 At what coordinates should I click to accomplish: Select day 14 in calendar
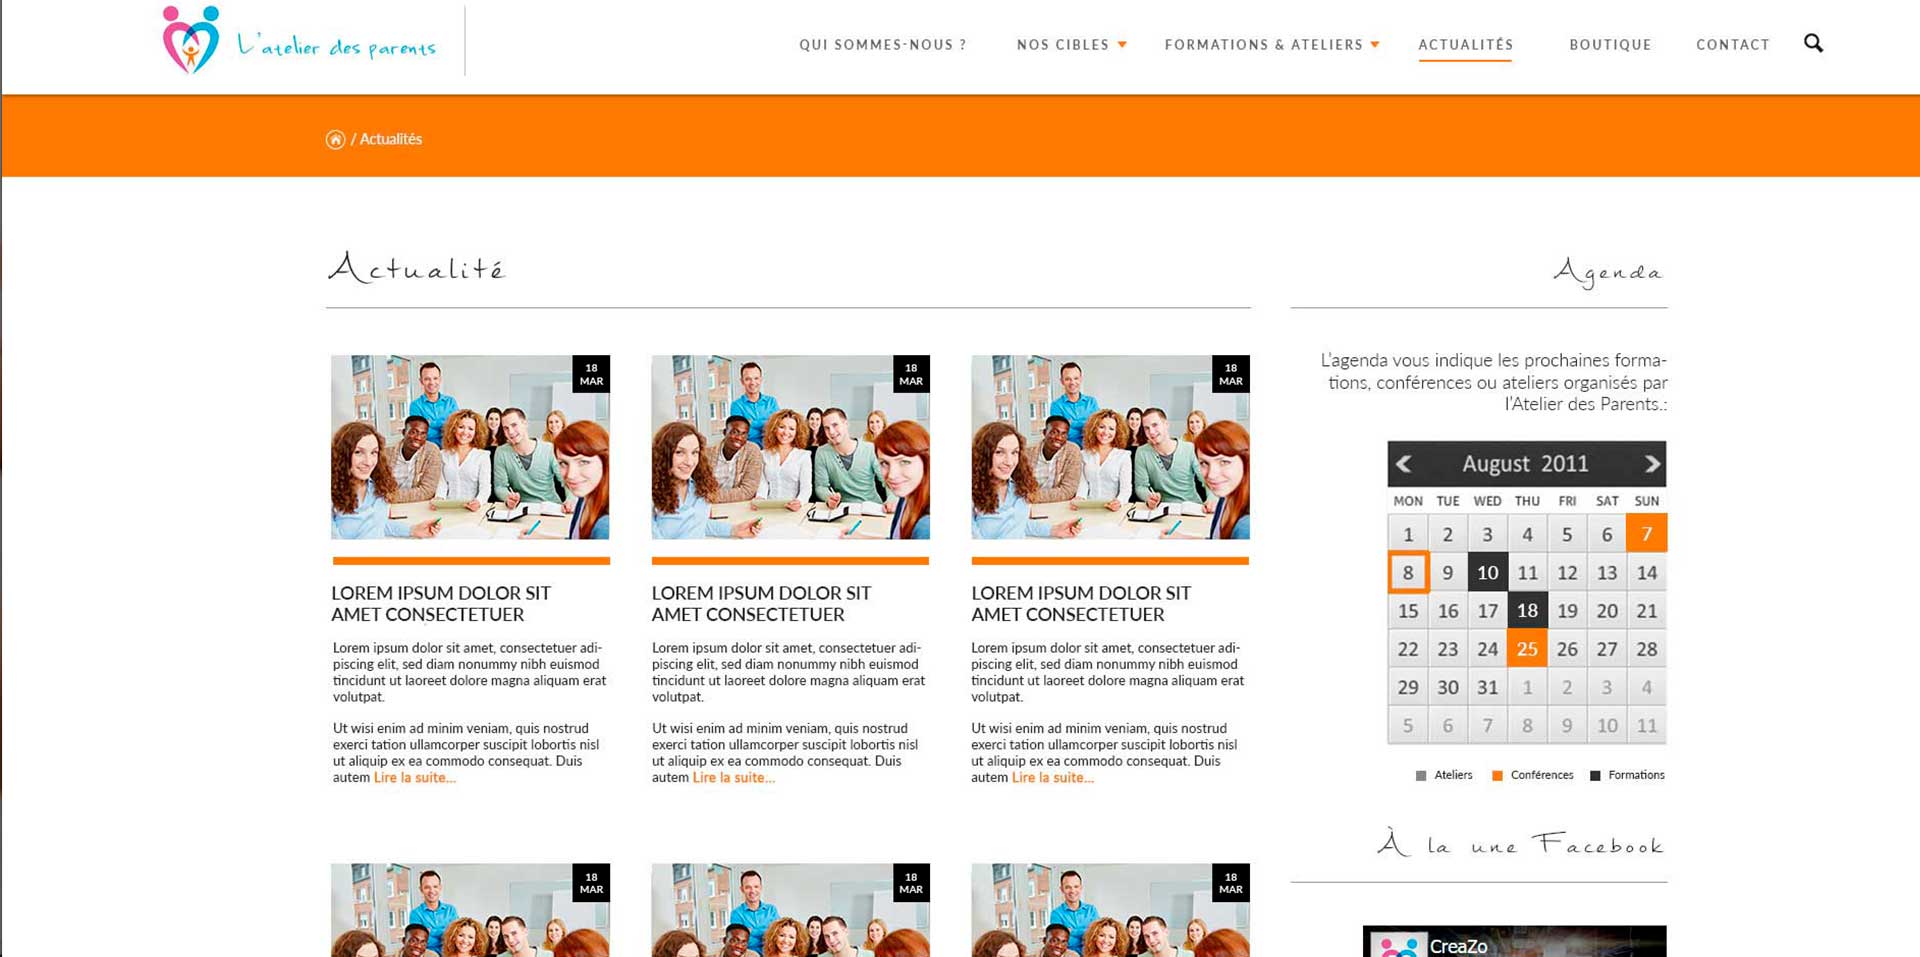coord(1646,572)
